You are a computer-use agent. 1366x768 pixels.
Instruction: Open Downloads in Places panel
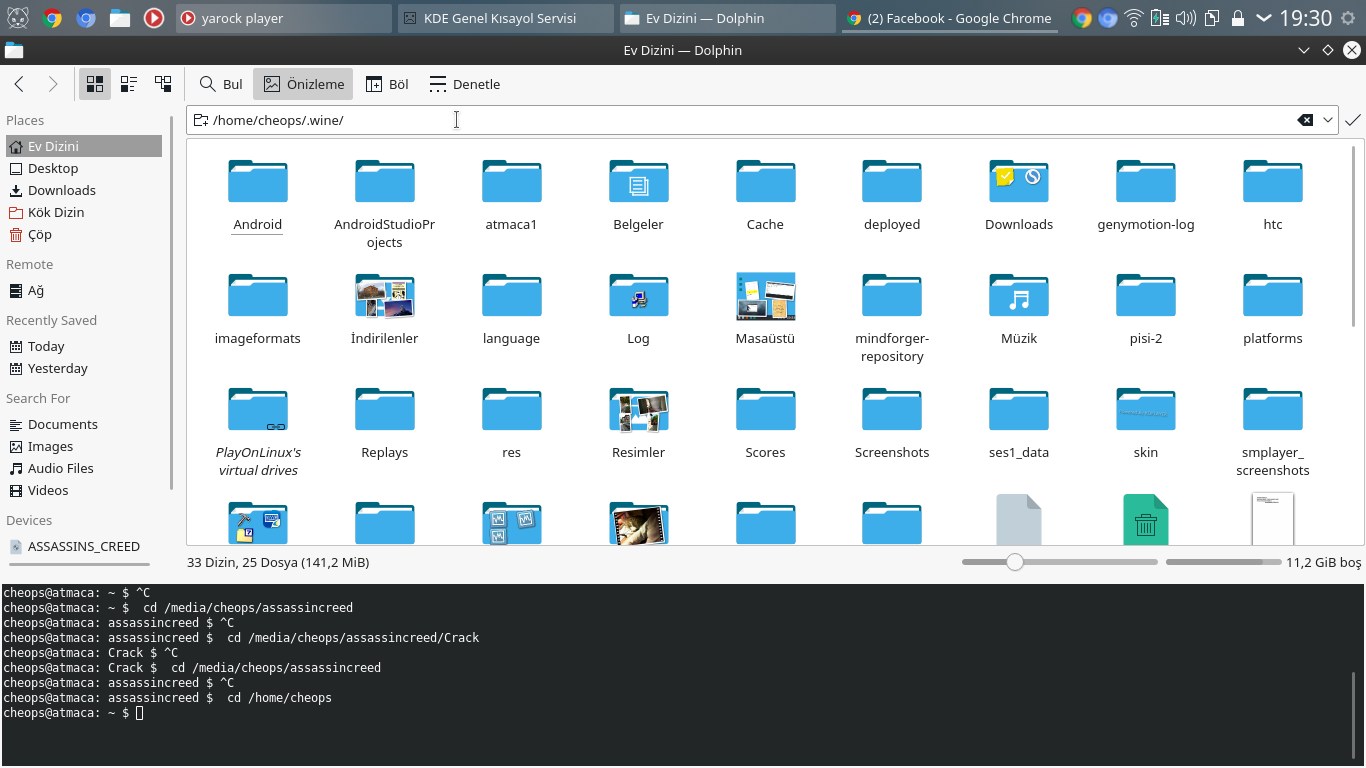click(61, 190)
